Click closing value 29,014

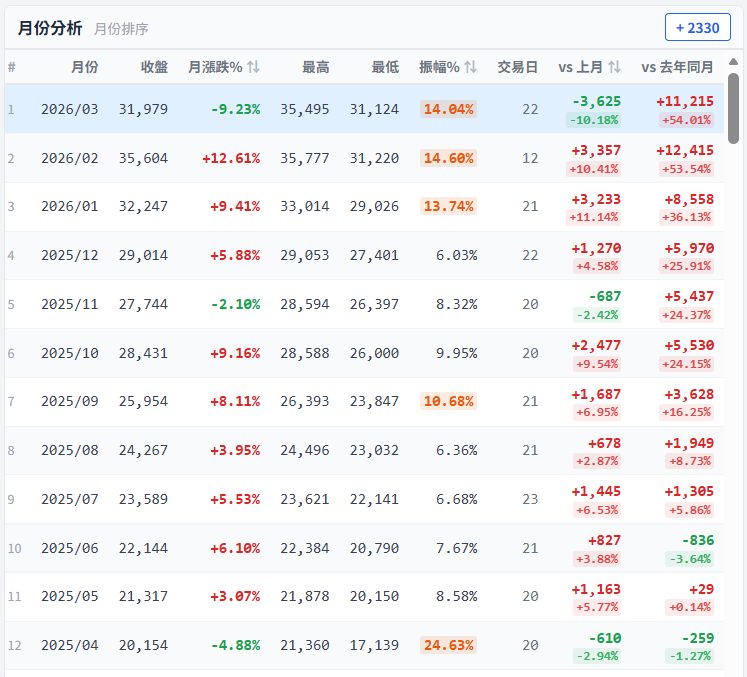click(x=143, y=255)
